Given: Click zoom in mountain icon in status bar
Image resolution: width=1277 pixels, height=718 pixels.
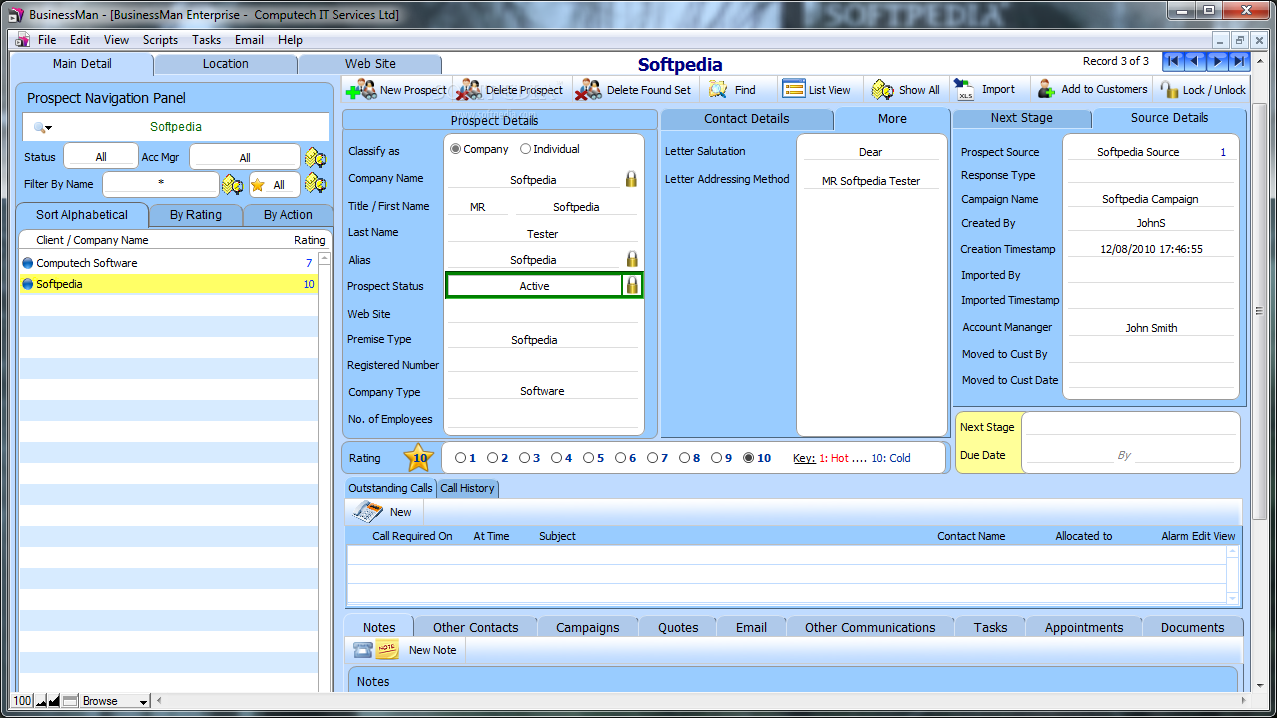Looking at the screenshot, I should 55,701.
